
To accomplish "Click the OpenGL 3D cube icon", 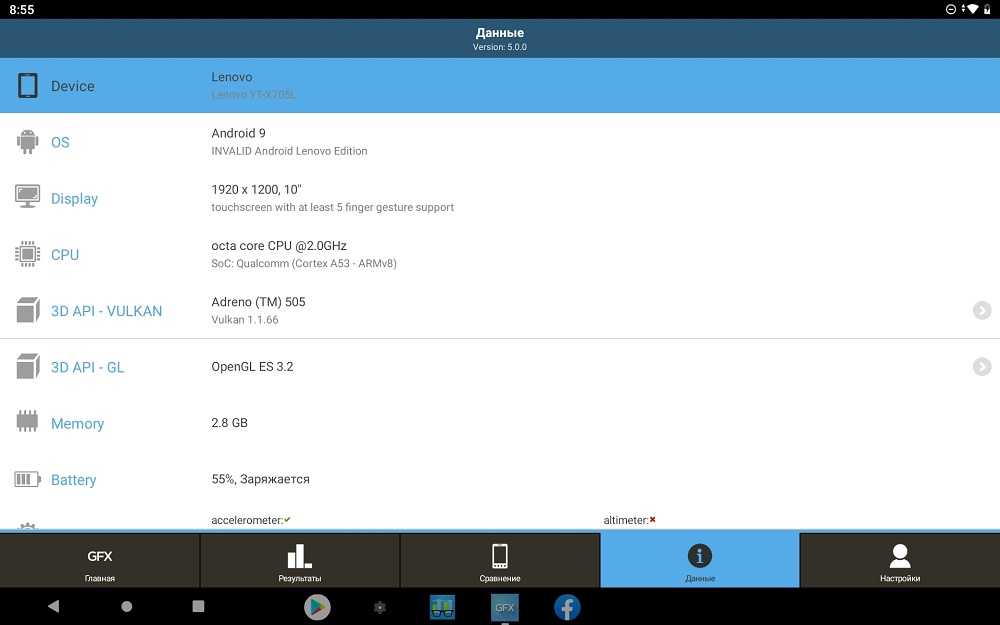I will 28,367.
